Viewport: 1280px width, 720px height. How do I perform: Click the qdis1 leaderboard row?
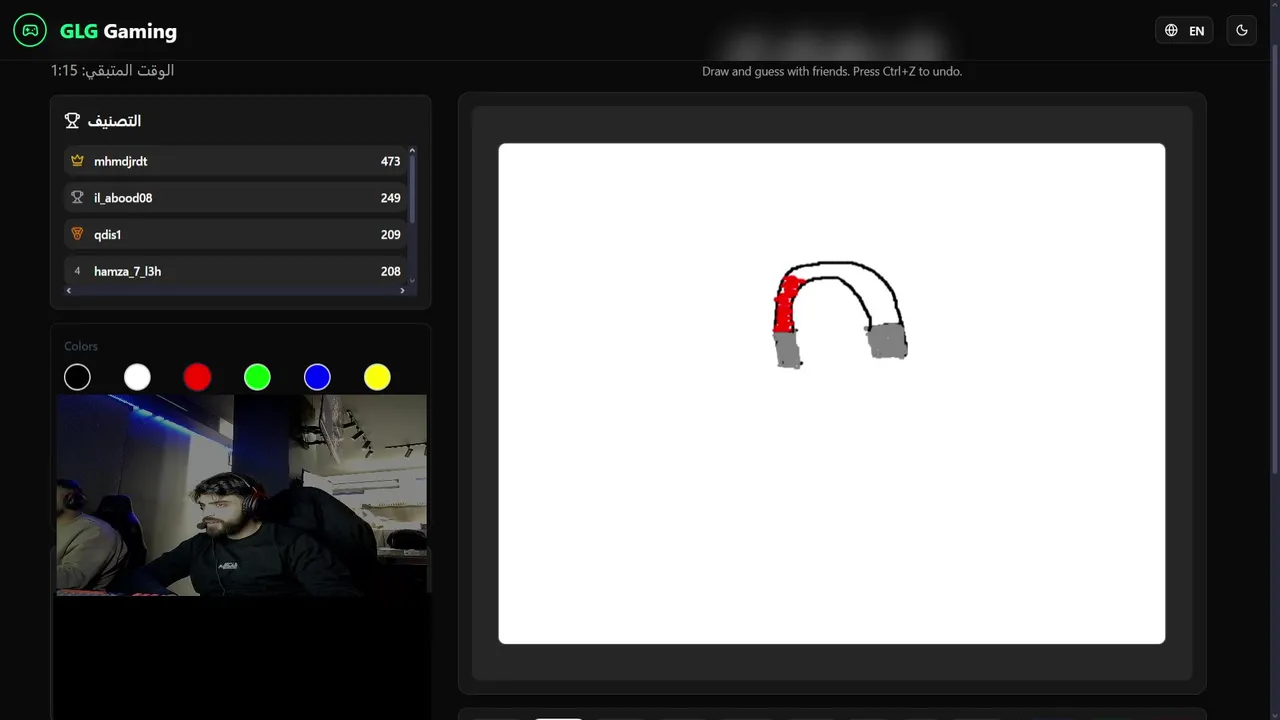tap(235, 235)
